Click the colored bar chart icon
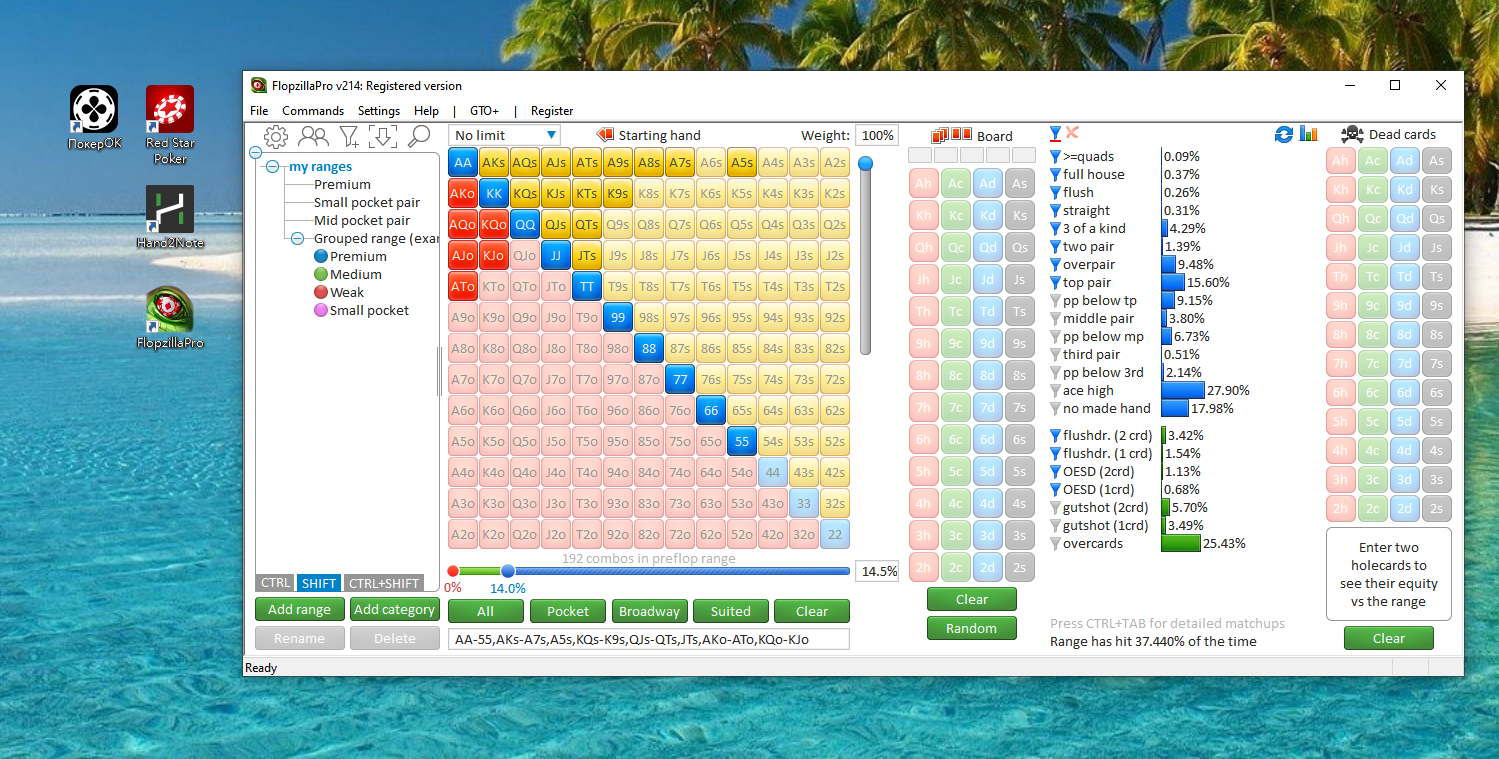 tap(1308, 134)
